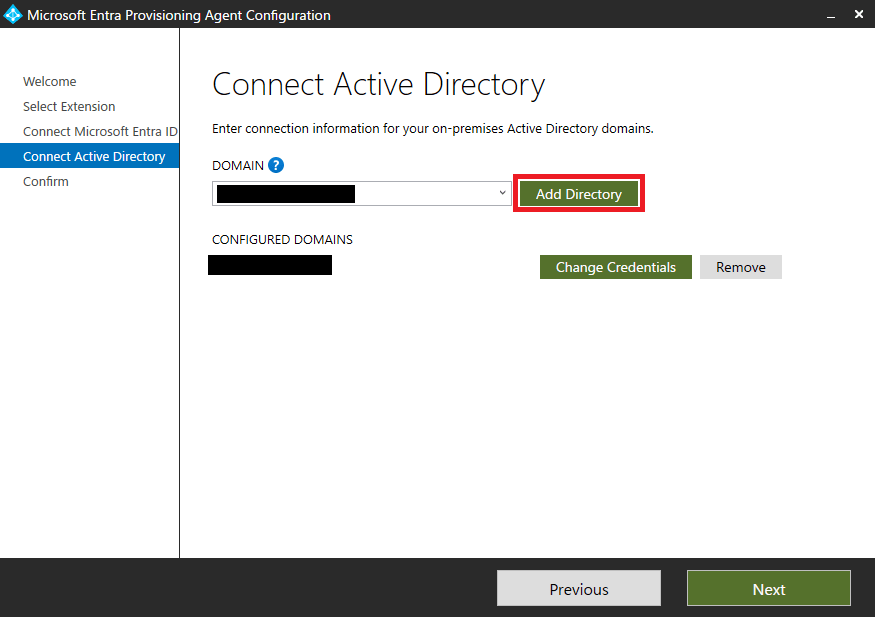Go back with the Previous button
Viewport: 875px width, 617px height.
tap(579, 588)
